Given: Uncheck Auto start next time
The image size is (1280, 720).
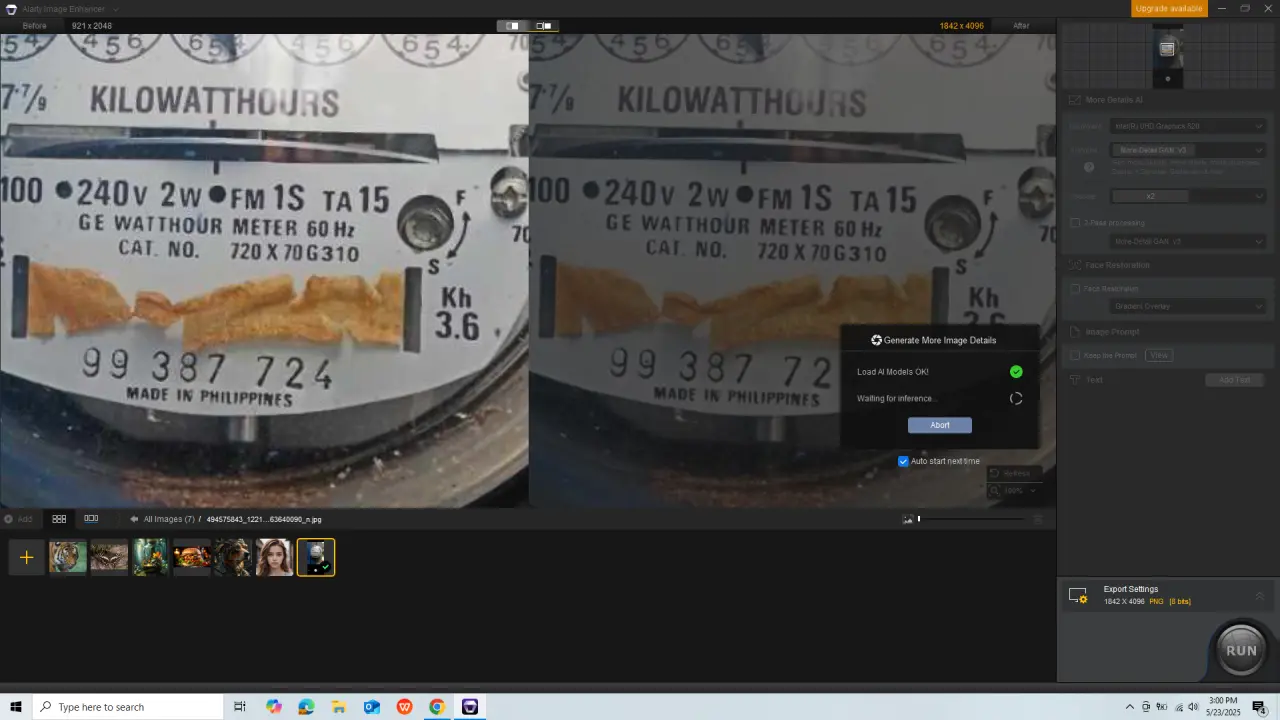Looking at the screenshot, I should point(903,461).
